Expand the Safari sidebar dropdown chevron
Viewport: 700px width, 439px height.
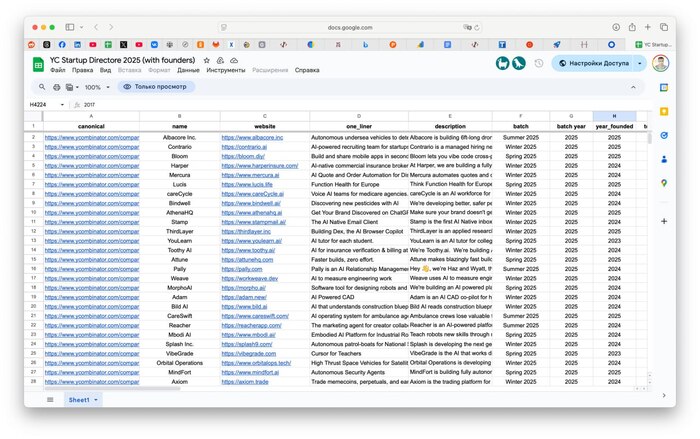pos(81,27)
